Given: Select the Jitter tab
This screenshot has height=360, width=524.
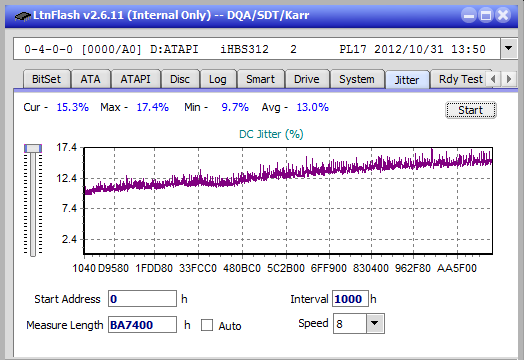Looking at the screenshot, I should [x=407, y=80].
